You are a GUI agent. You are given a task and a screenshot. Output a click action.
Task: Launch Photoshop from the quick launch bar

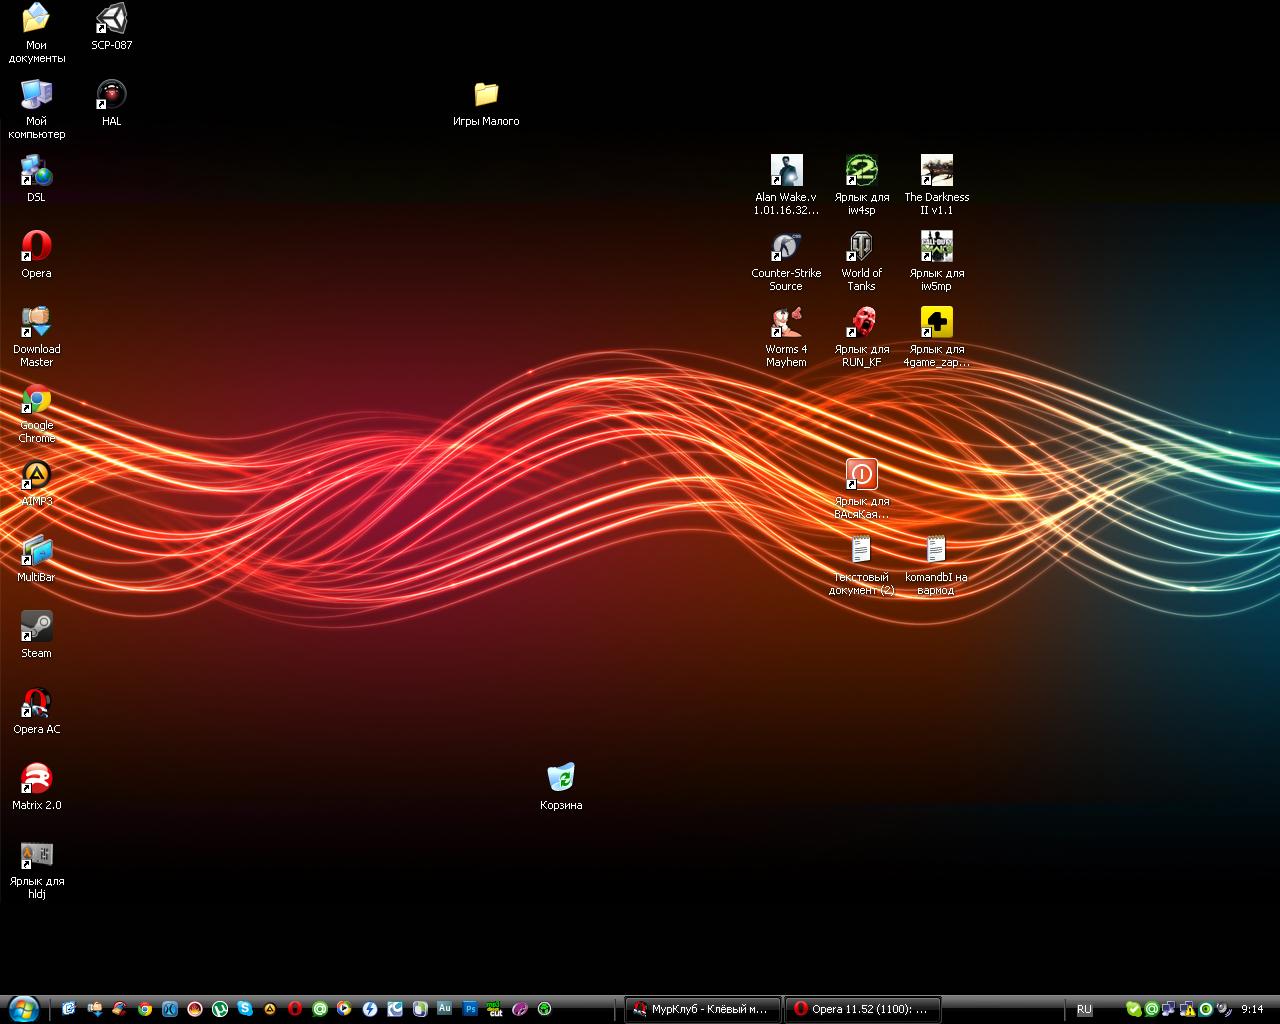469,1009
